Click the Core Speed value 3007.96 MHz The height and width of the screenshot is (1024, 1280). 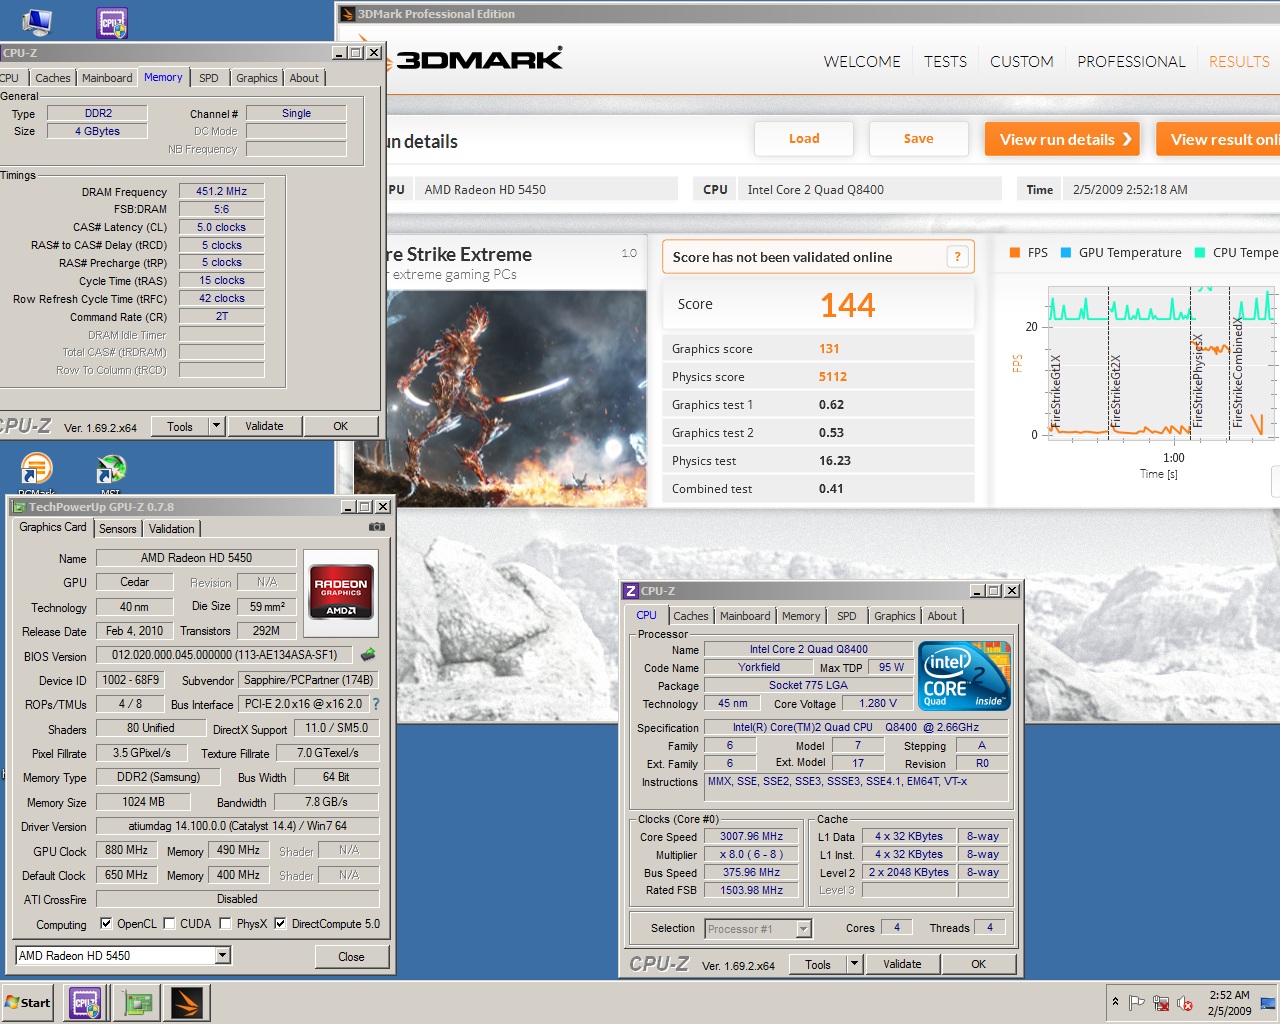(x=752, y=836)
